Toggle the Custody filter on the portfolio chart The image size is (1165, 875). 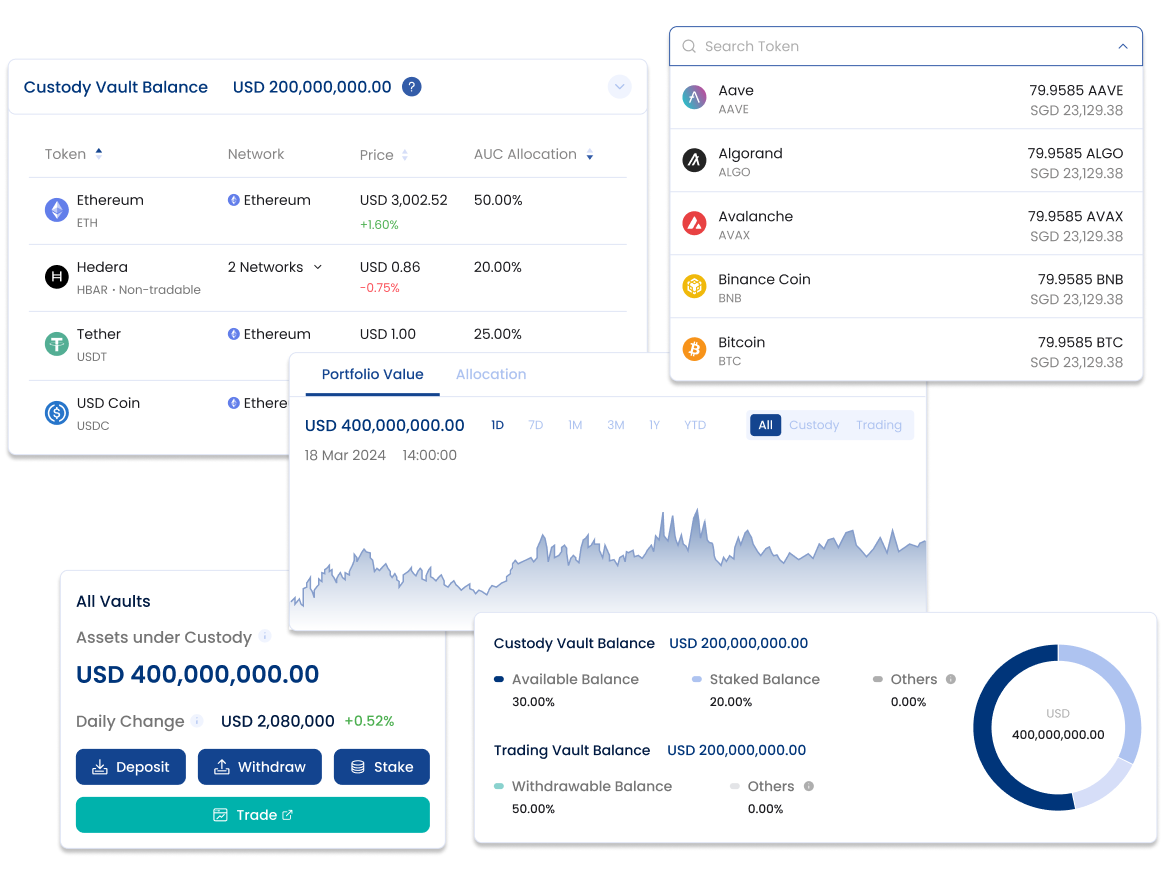point(814,425)
